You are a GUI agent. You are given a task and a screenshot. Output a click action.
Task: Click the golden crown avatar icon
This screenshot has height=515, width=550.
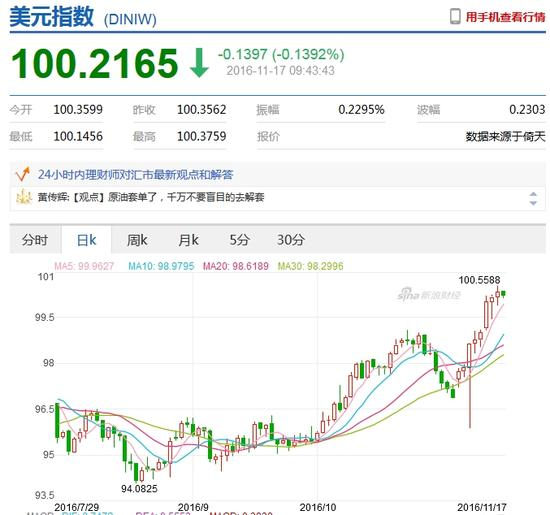pos(24,196)
